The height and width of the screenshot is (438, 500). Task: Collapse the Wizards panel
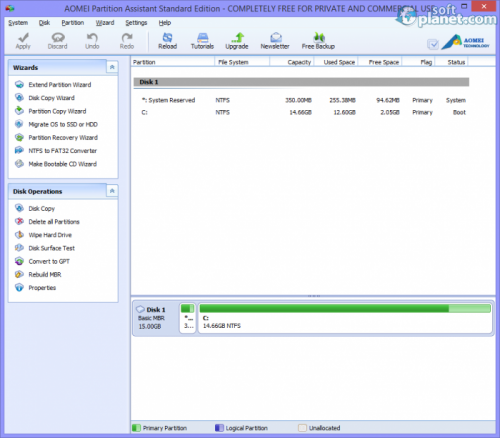pos(112,67)
